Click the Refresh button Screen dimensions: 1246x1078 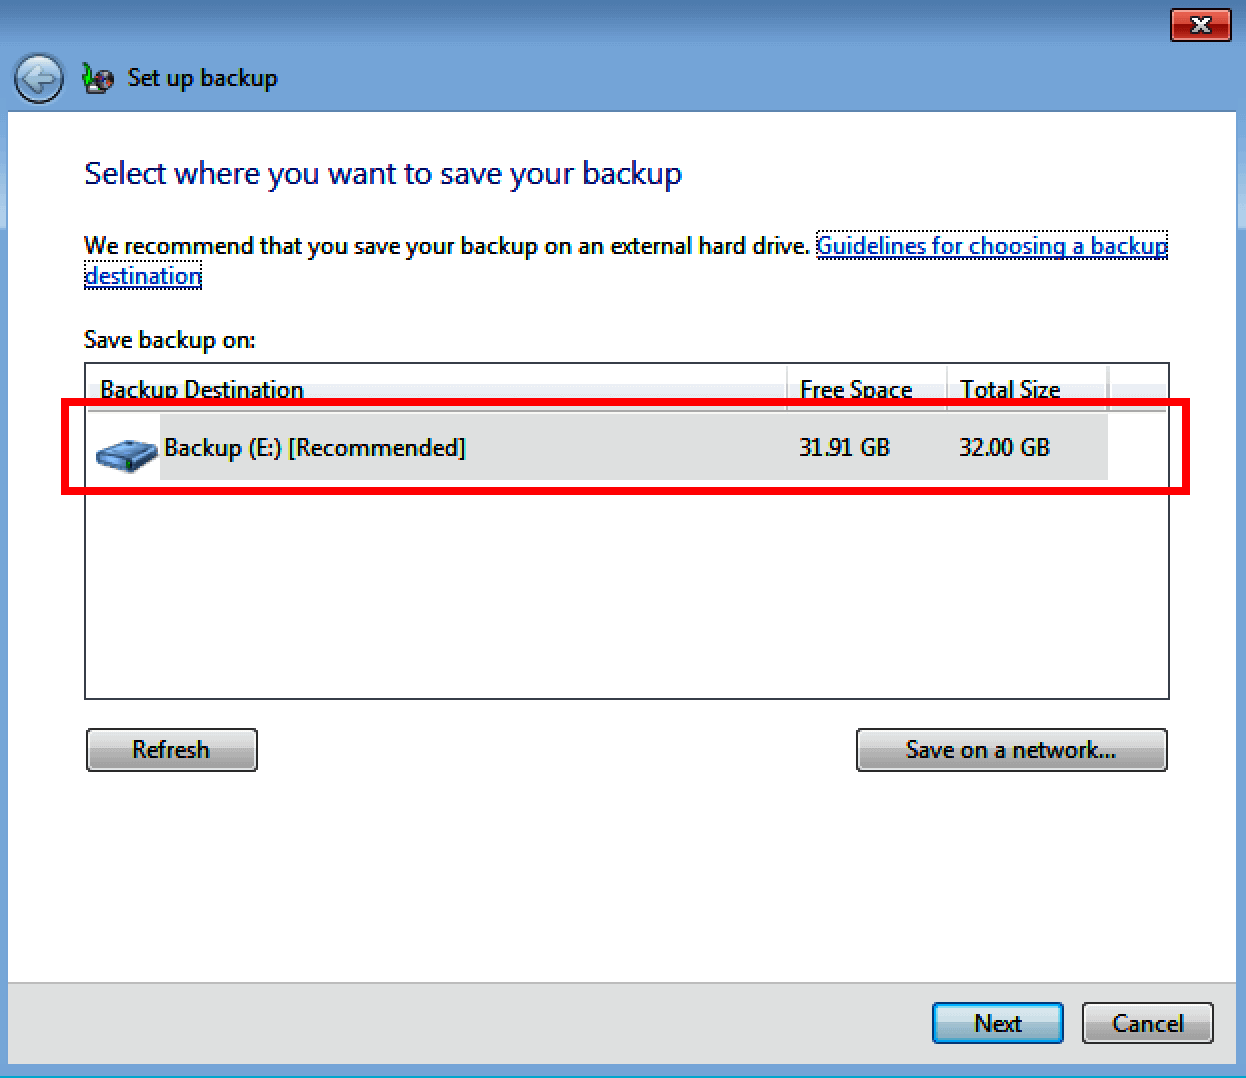point(171,749)
